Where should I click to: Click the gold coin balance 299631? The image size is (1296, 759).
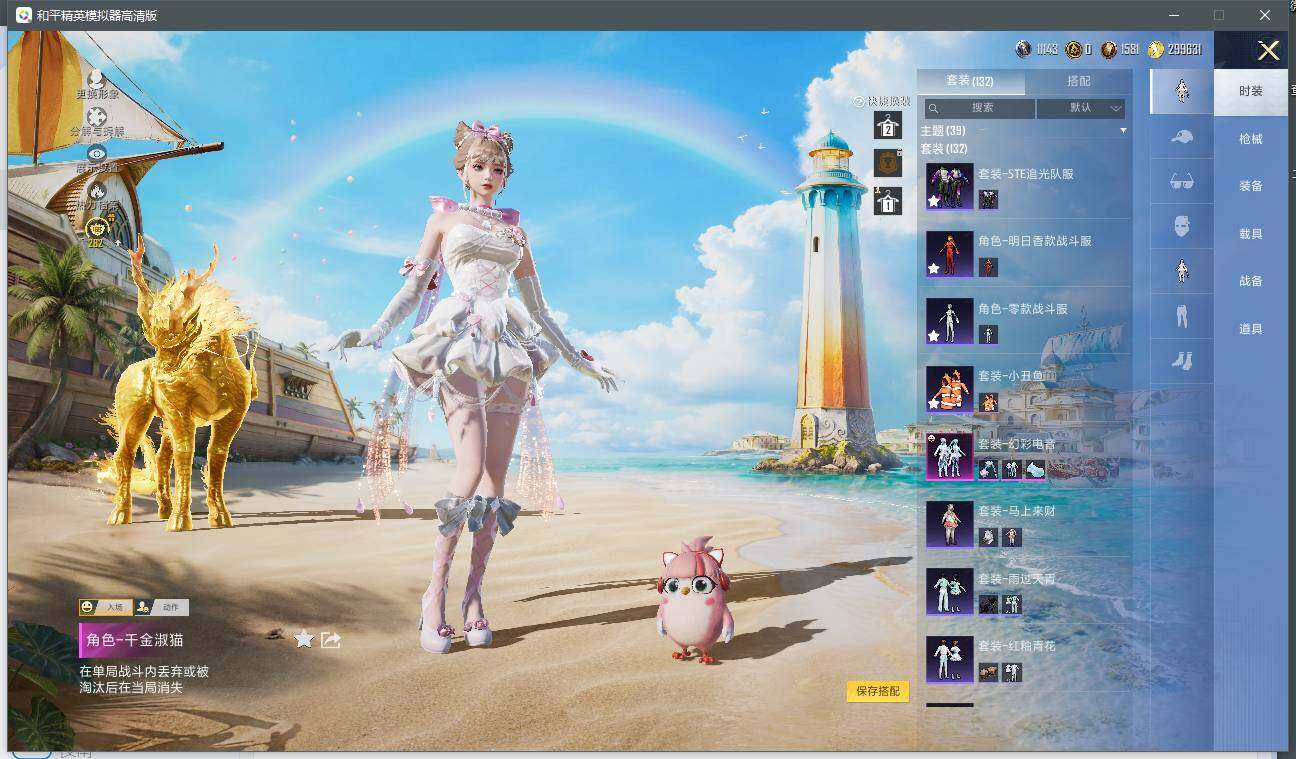1175,49
